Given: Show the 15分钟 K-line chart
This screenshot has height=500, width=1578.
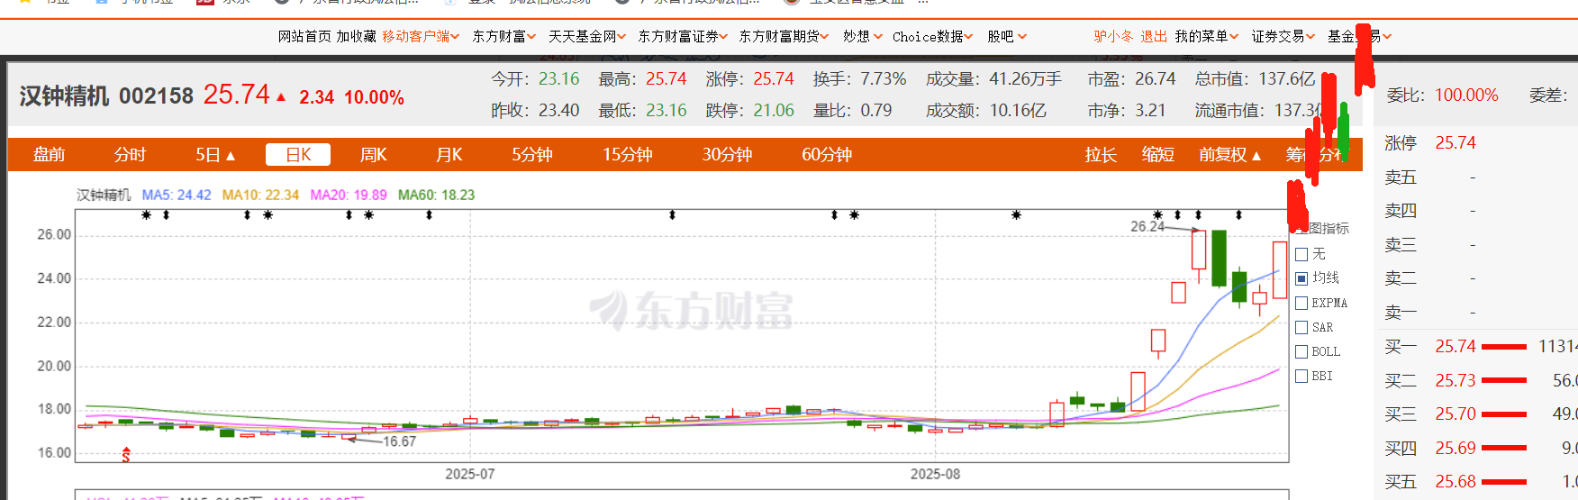Looking at the screenshot, I should point(627,155).
